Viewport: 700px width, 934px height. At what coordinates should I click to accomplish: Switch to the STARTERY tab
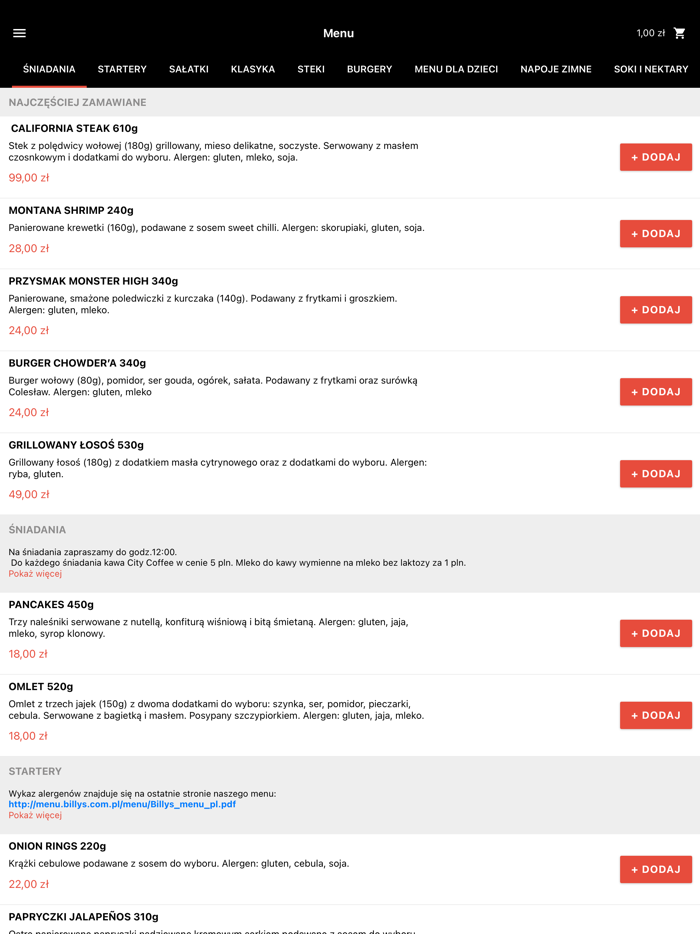coord(122,69)
